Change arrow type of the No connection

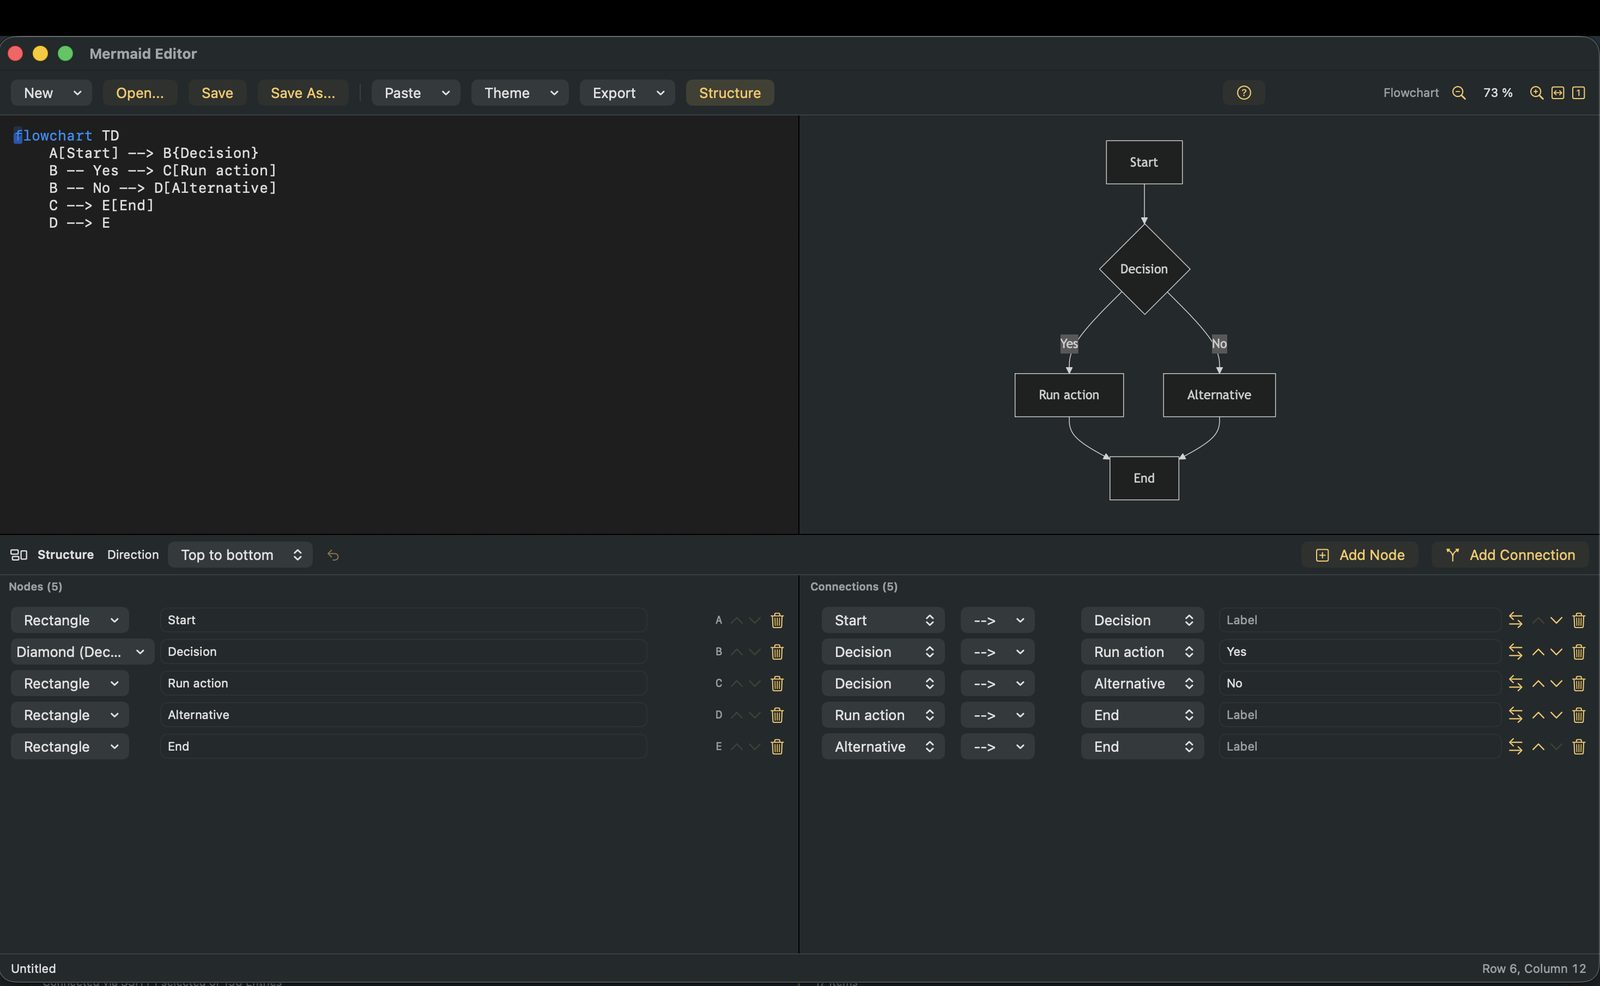[x=998, y=684]
